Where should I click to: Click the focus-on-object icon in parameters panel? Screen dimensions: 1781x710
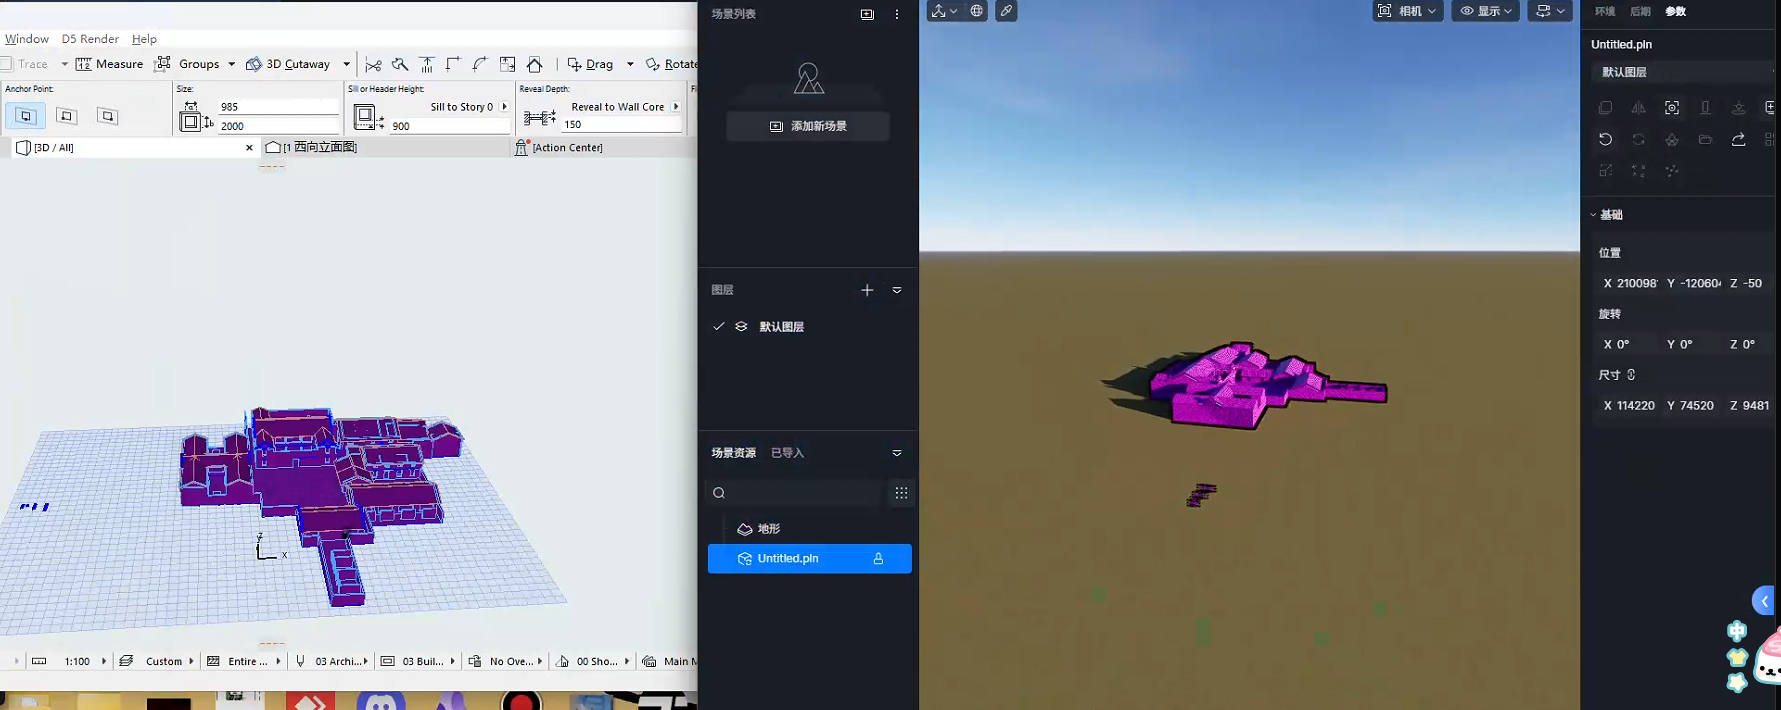coord(1672,108)
